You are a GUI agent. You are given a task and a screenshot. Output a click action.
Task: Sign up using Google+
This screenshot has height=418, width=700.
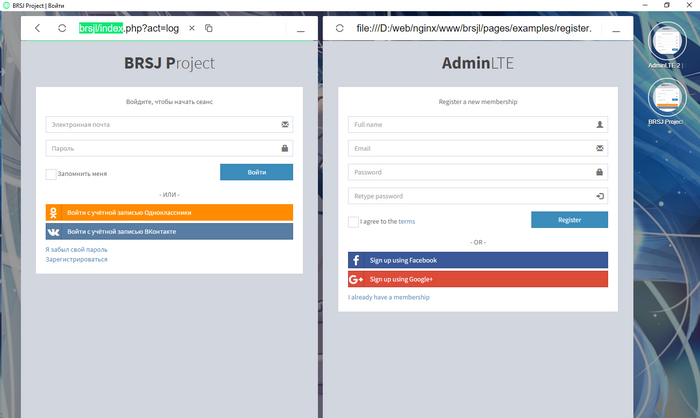(x=478, y=279)
